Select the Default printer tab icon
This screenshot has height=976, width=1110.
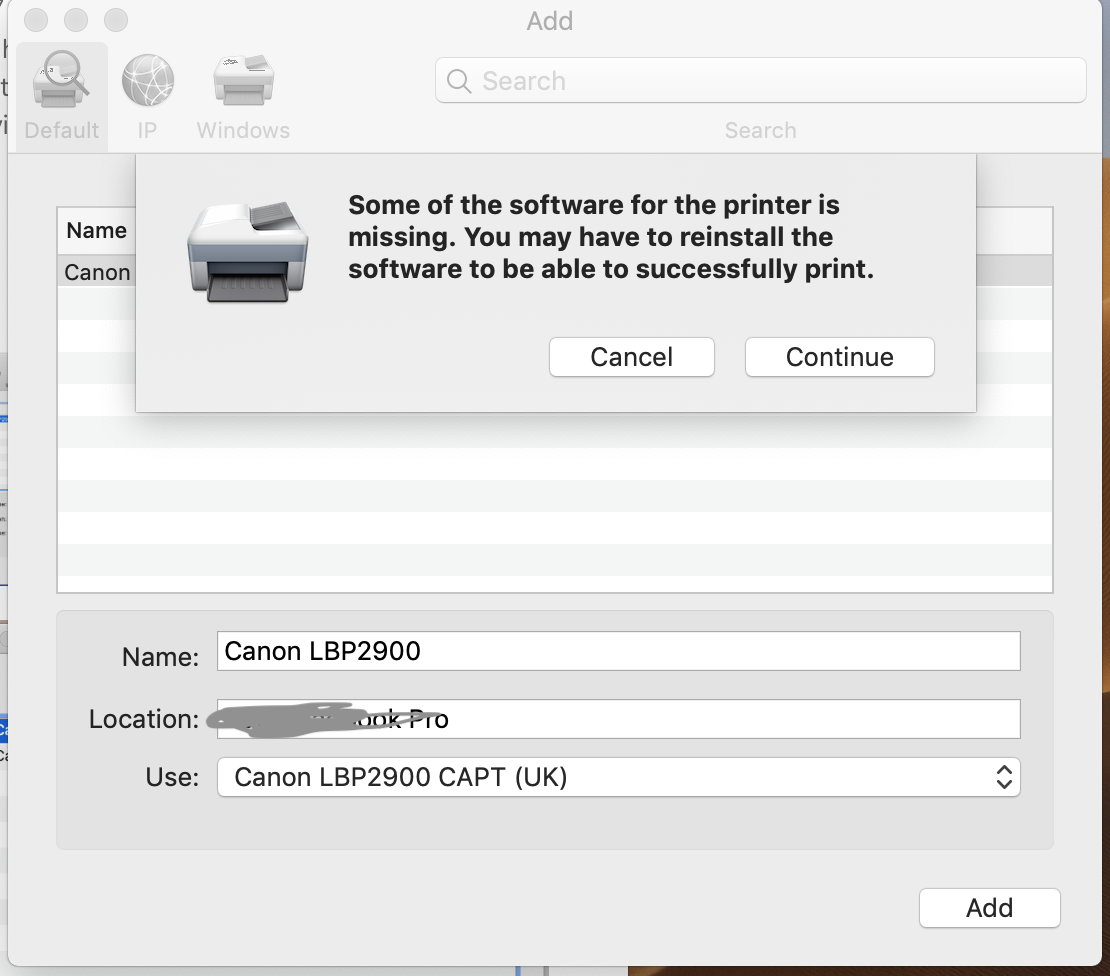point(62,80)
